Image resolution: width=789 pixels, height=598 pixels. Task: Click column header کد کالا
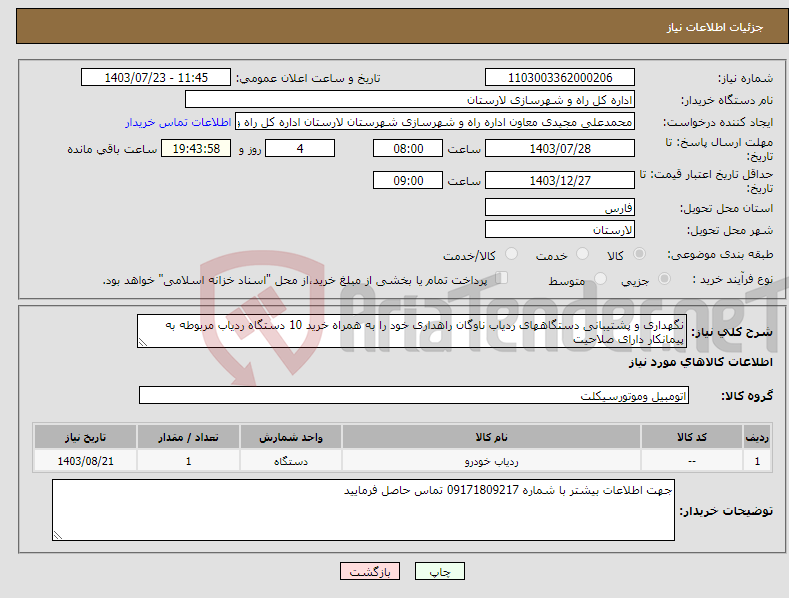[692, 437]
